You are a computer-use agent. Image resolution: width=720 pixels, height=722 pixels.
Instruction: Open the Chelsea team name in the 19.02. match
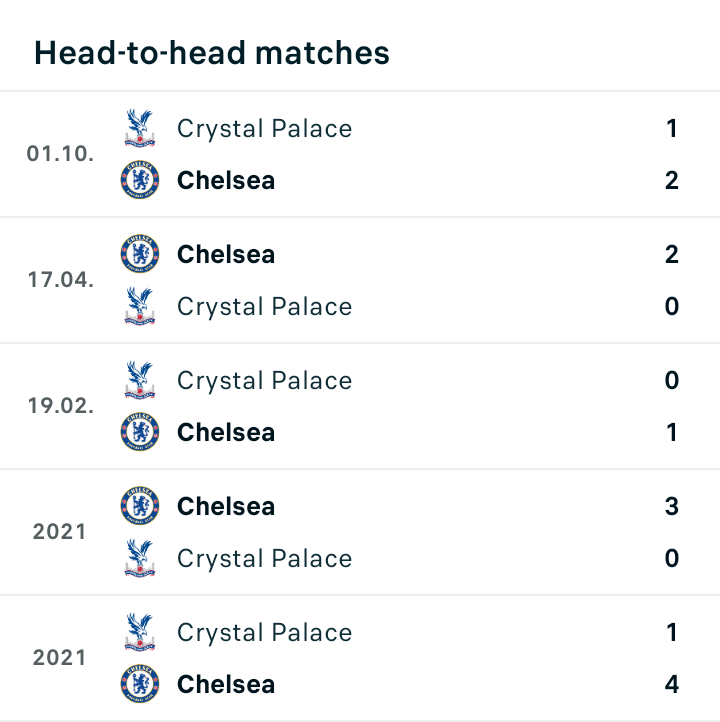click(x=226, y=432)
